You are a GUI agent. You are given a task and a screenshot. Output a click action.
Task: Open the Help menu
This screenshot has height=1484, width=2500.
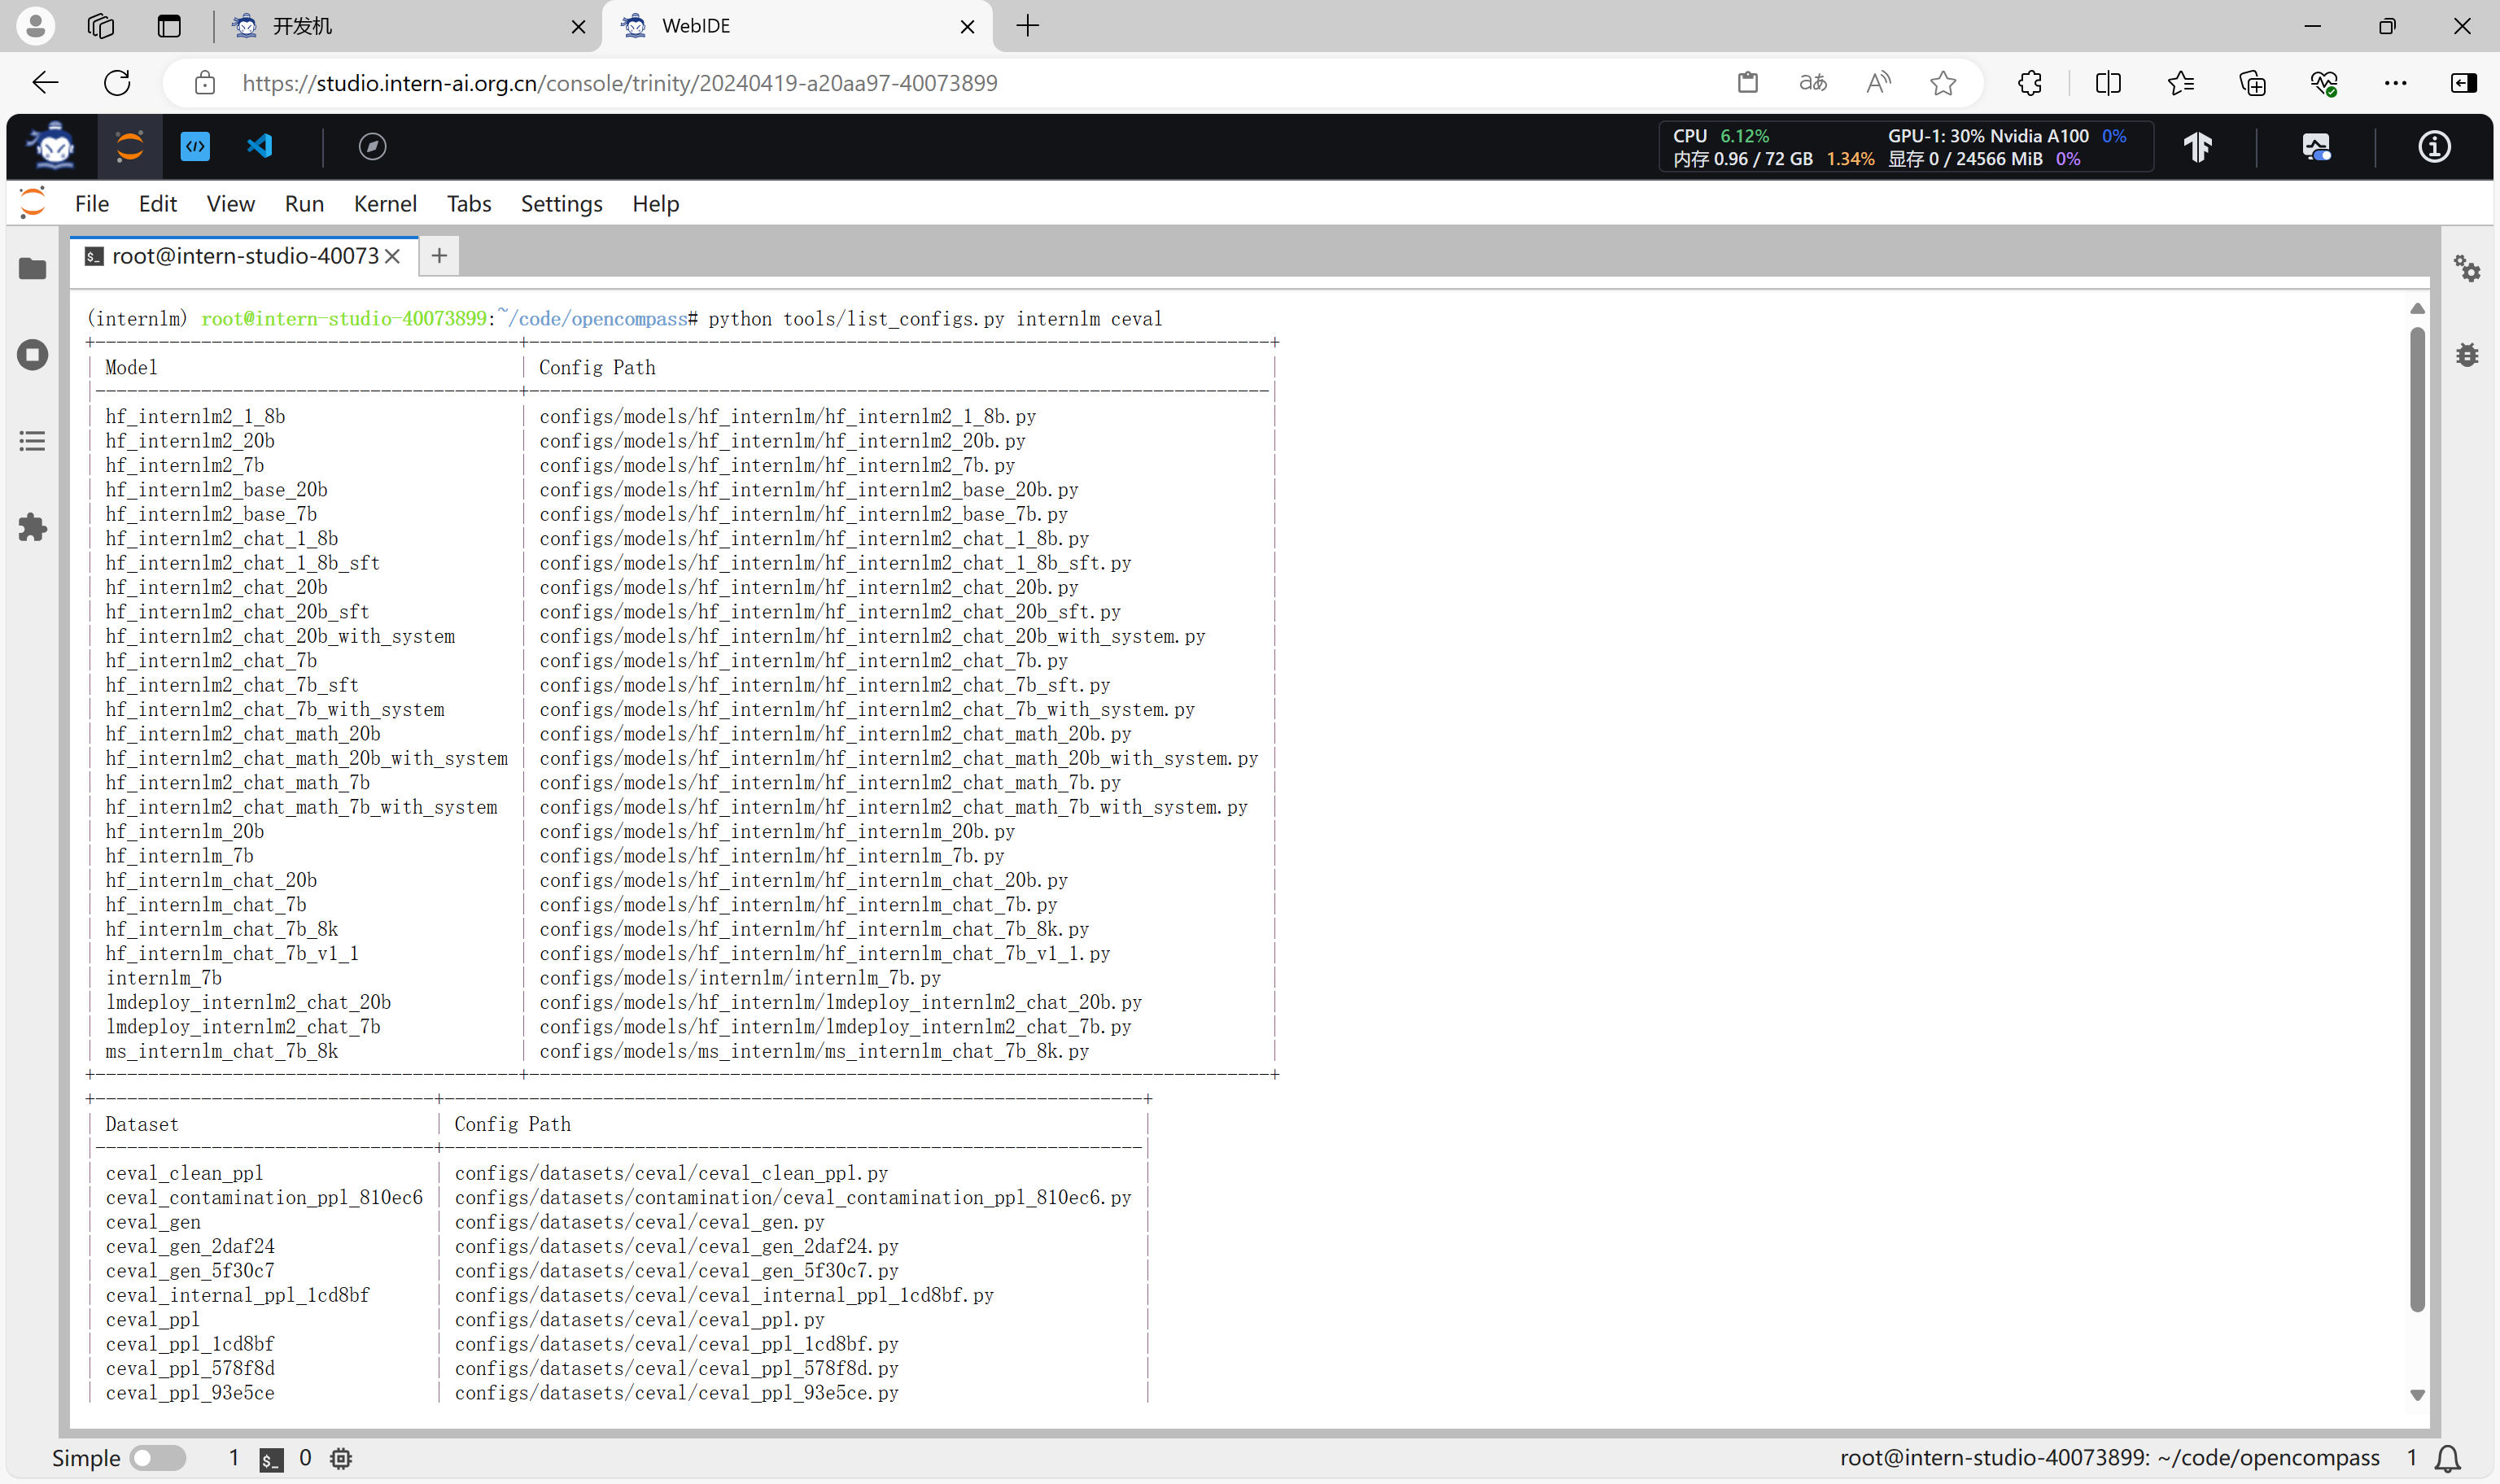tap(655, 203)
